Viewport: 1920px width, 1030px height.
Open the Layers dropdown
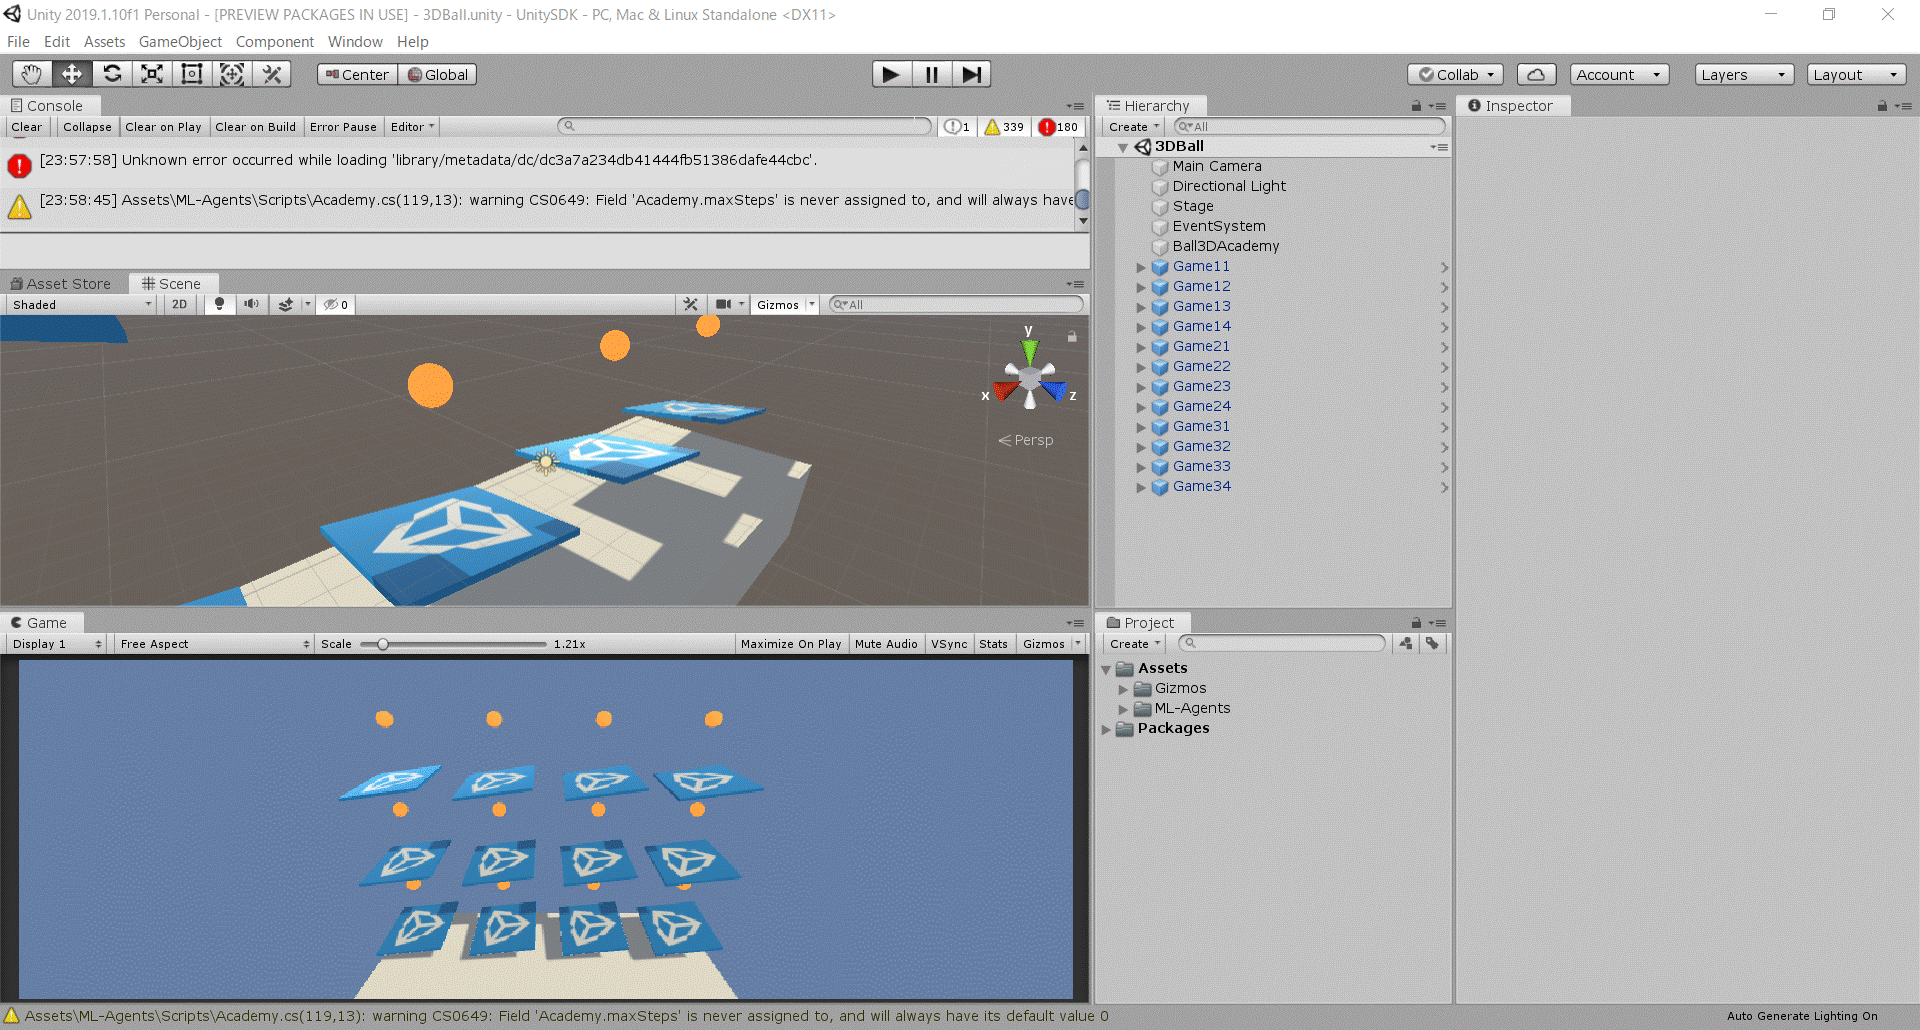(1743, 74)
